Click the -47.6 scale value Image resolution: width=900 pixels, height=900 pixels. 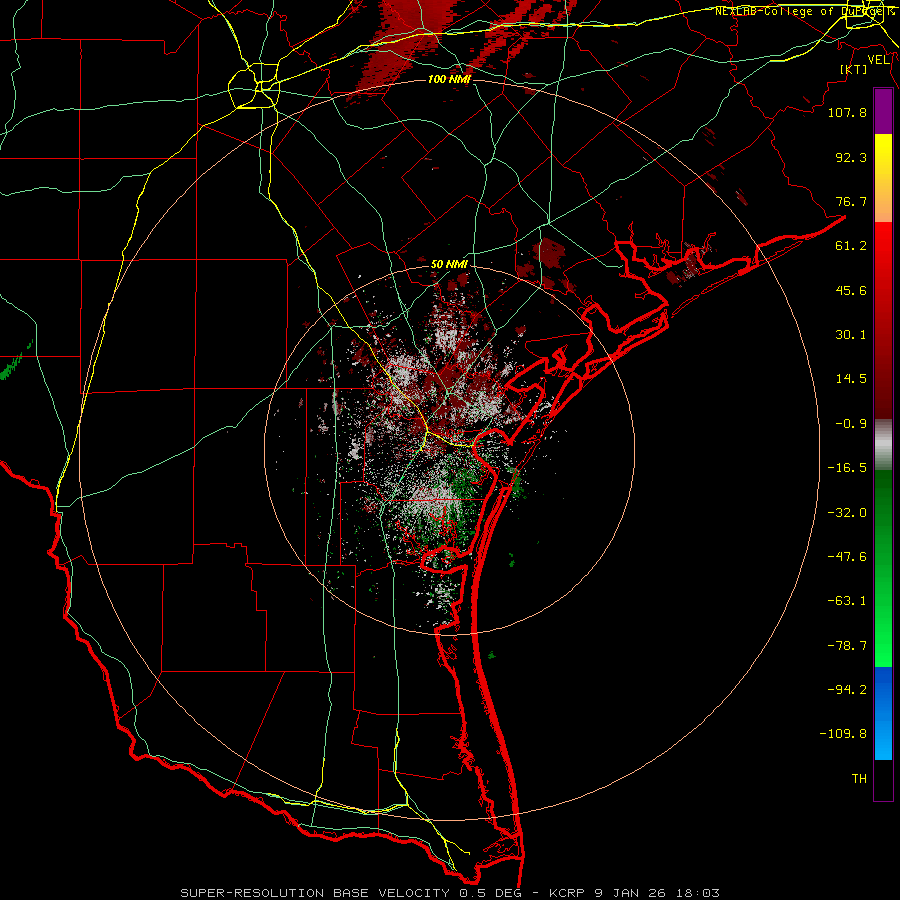[847, 557]
